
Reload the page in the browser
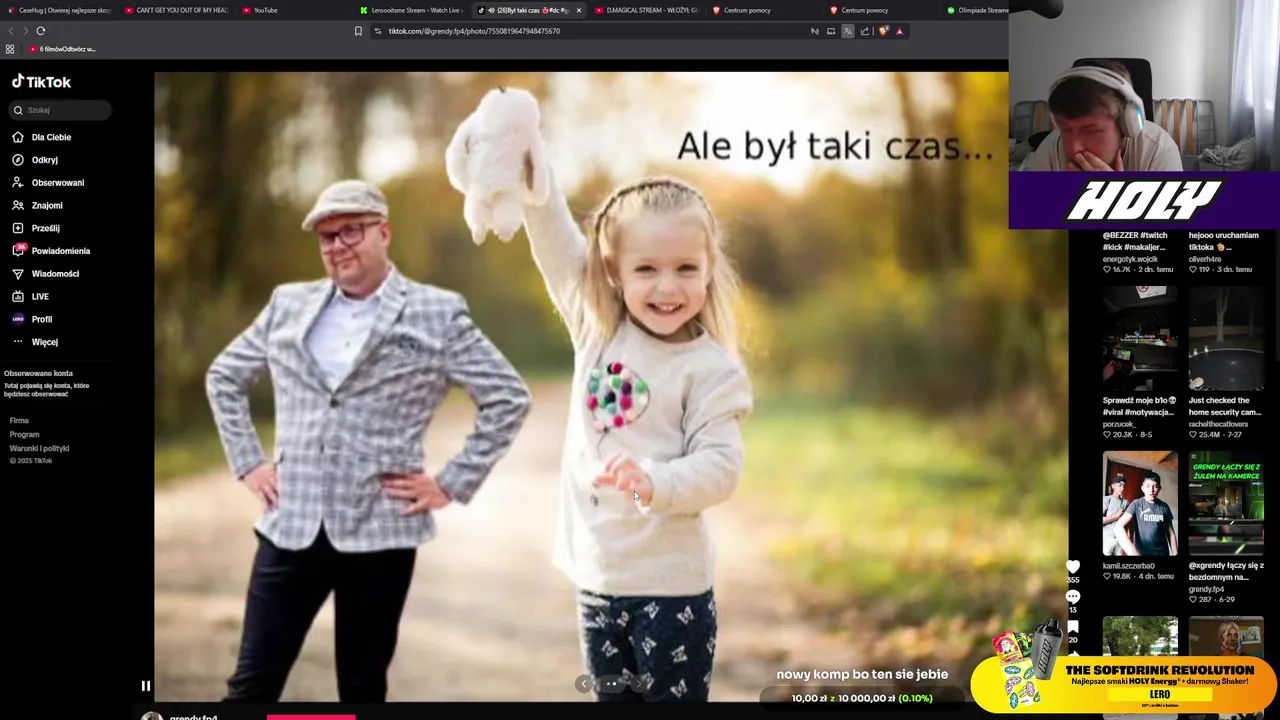pos(41,31)
